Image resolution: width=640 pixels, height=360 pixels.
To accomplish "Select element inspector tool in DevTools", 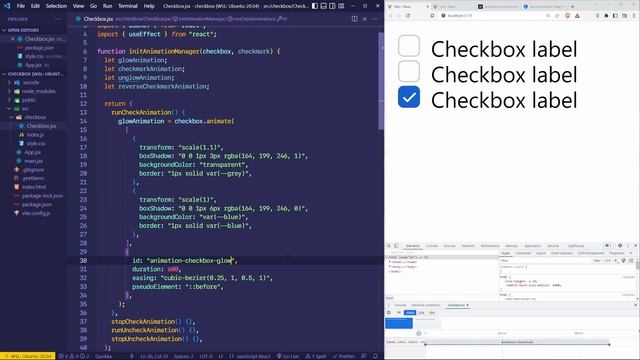I will (389, 246).
